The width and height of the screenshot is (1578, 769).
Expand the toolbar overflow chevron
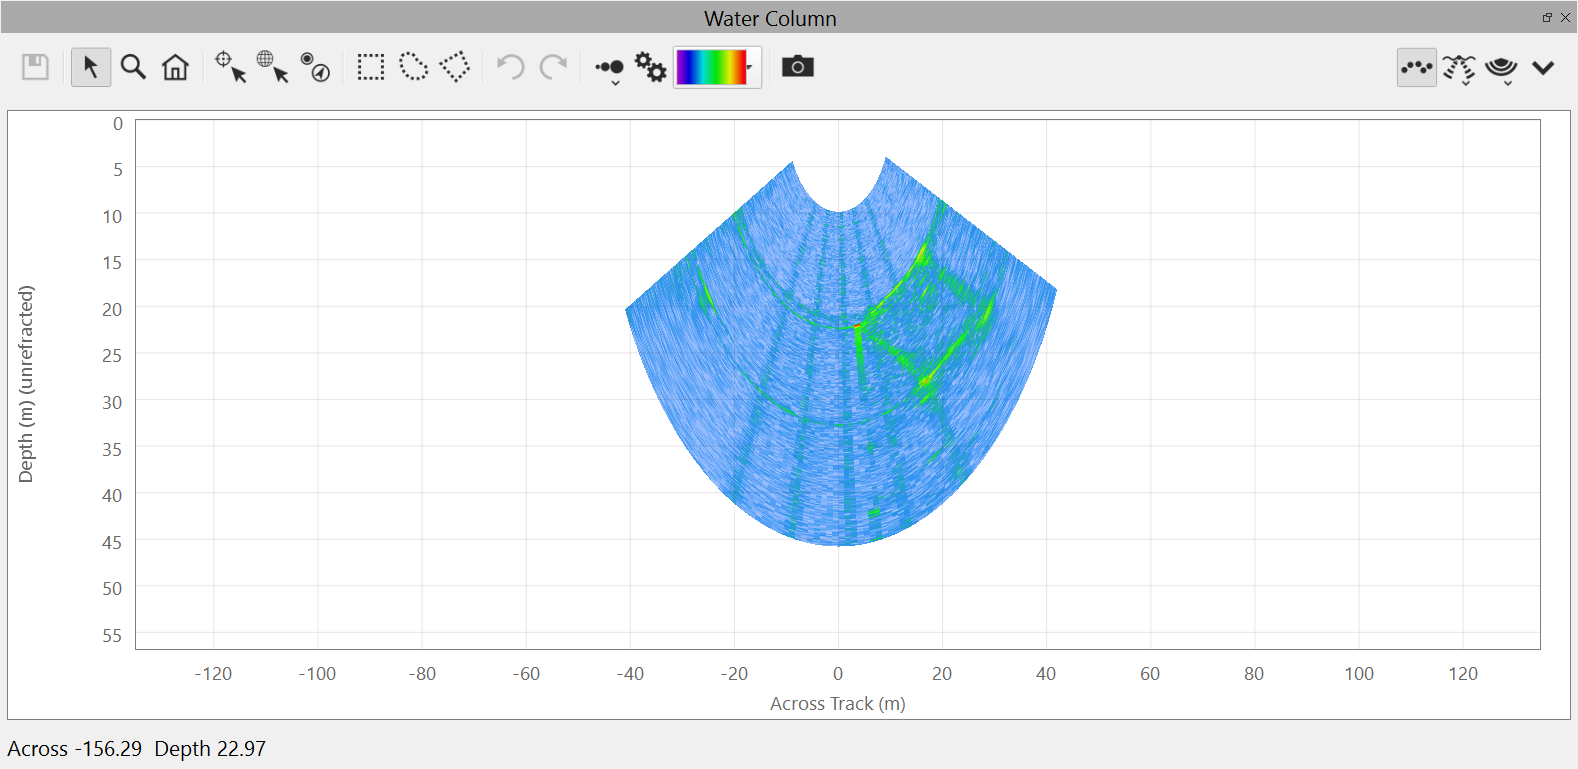coord(1543,68)
